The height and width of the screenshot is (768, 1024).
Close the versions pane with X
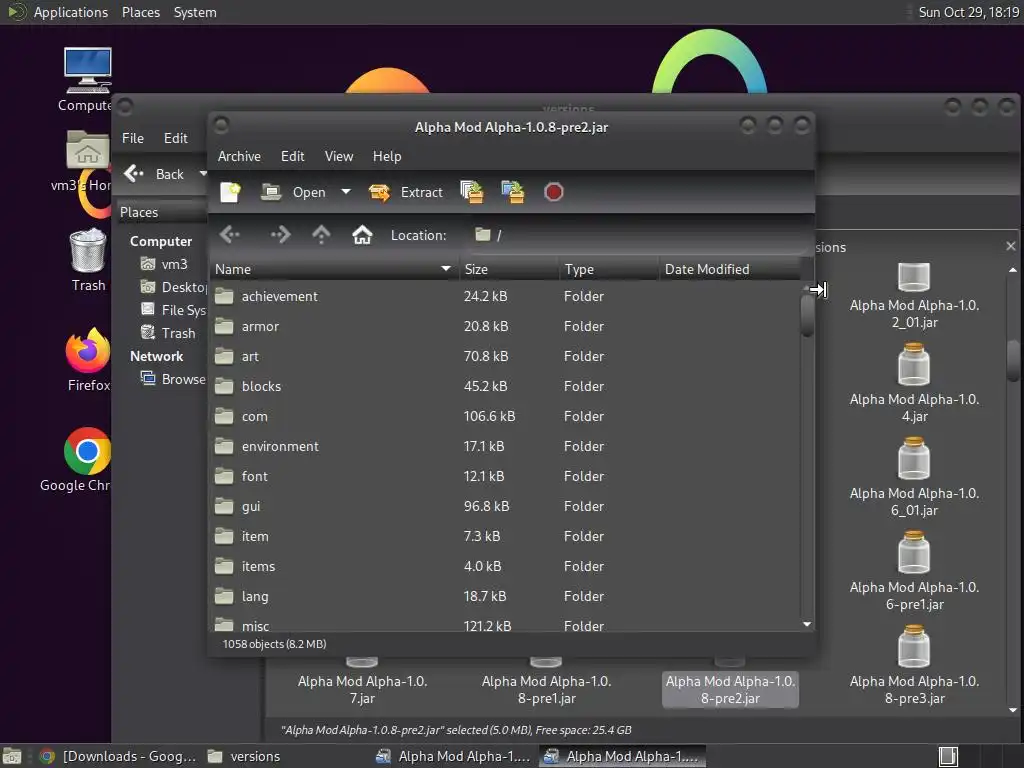pos(1011,246)
